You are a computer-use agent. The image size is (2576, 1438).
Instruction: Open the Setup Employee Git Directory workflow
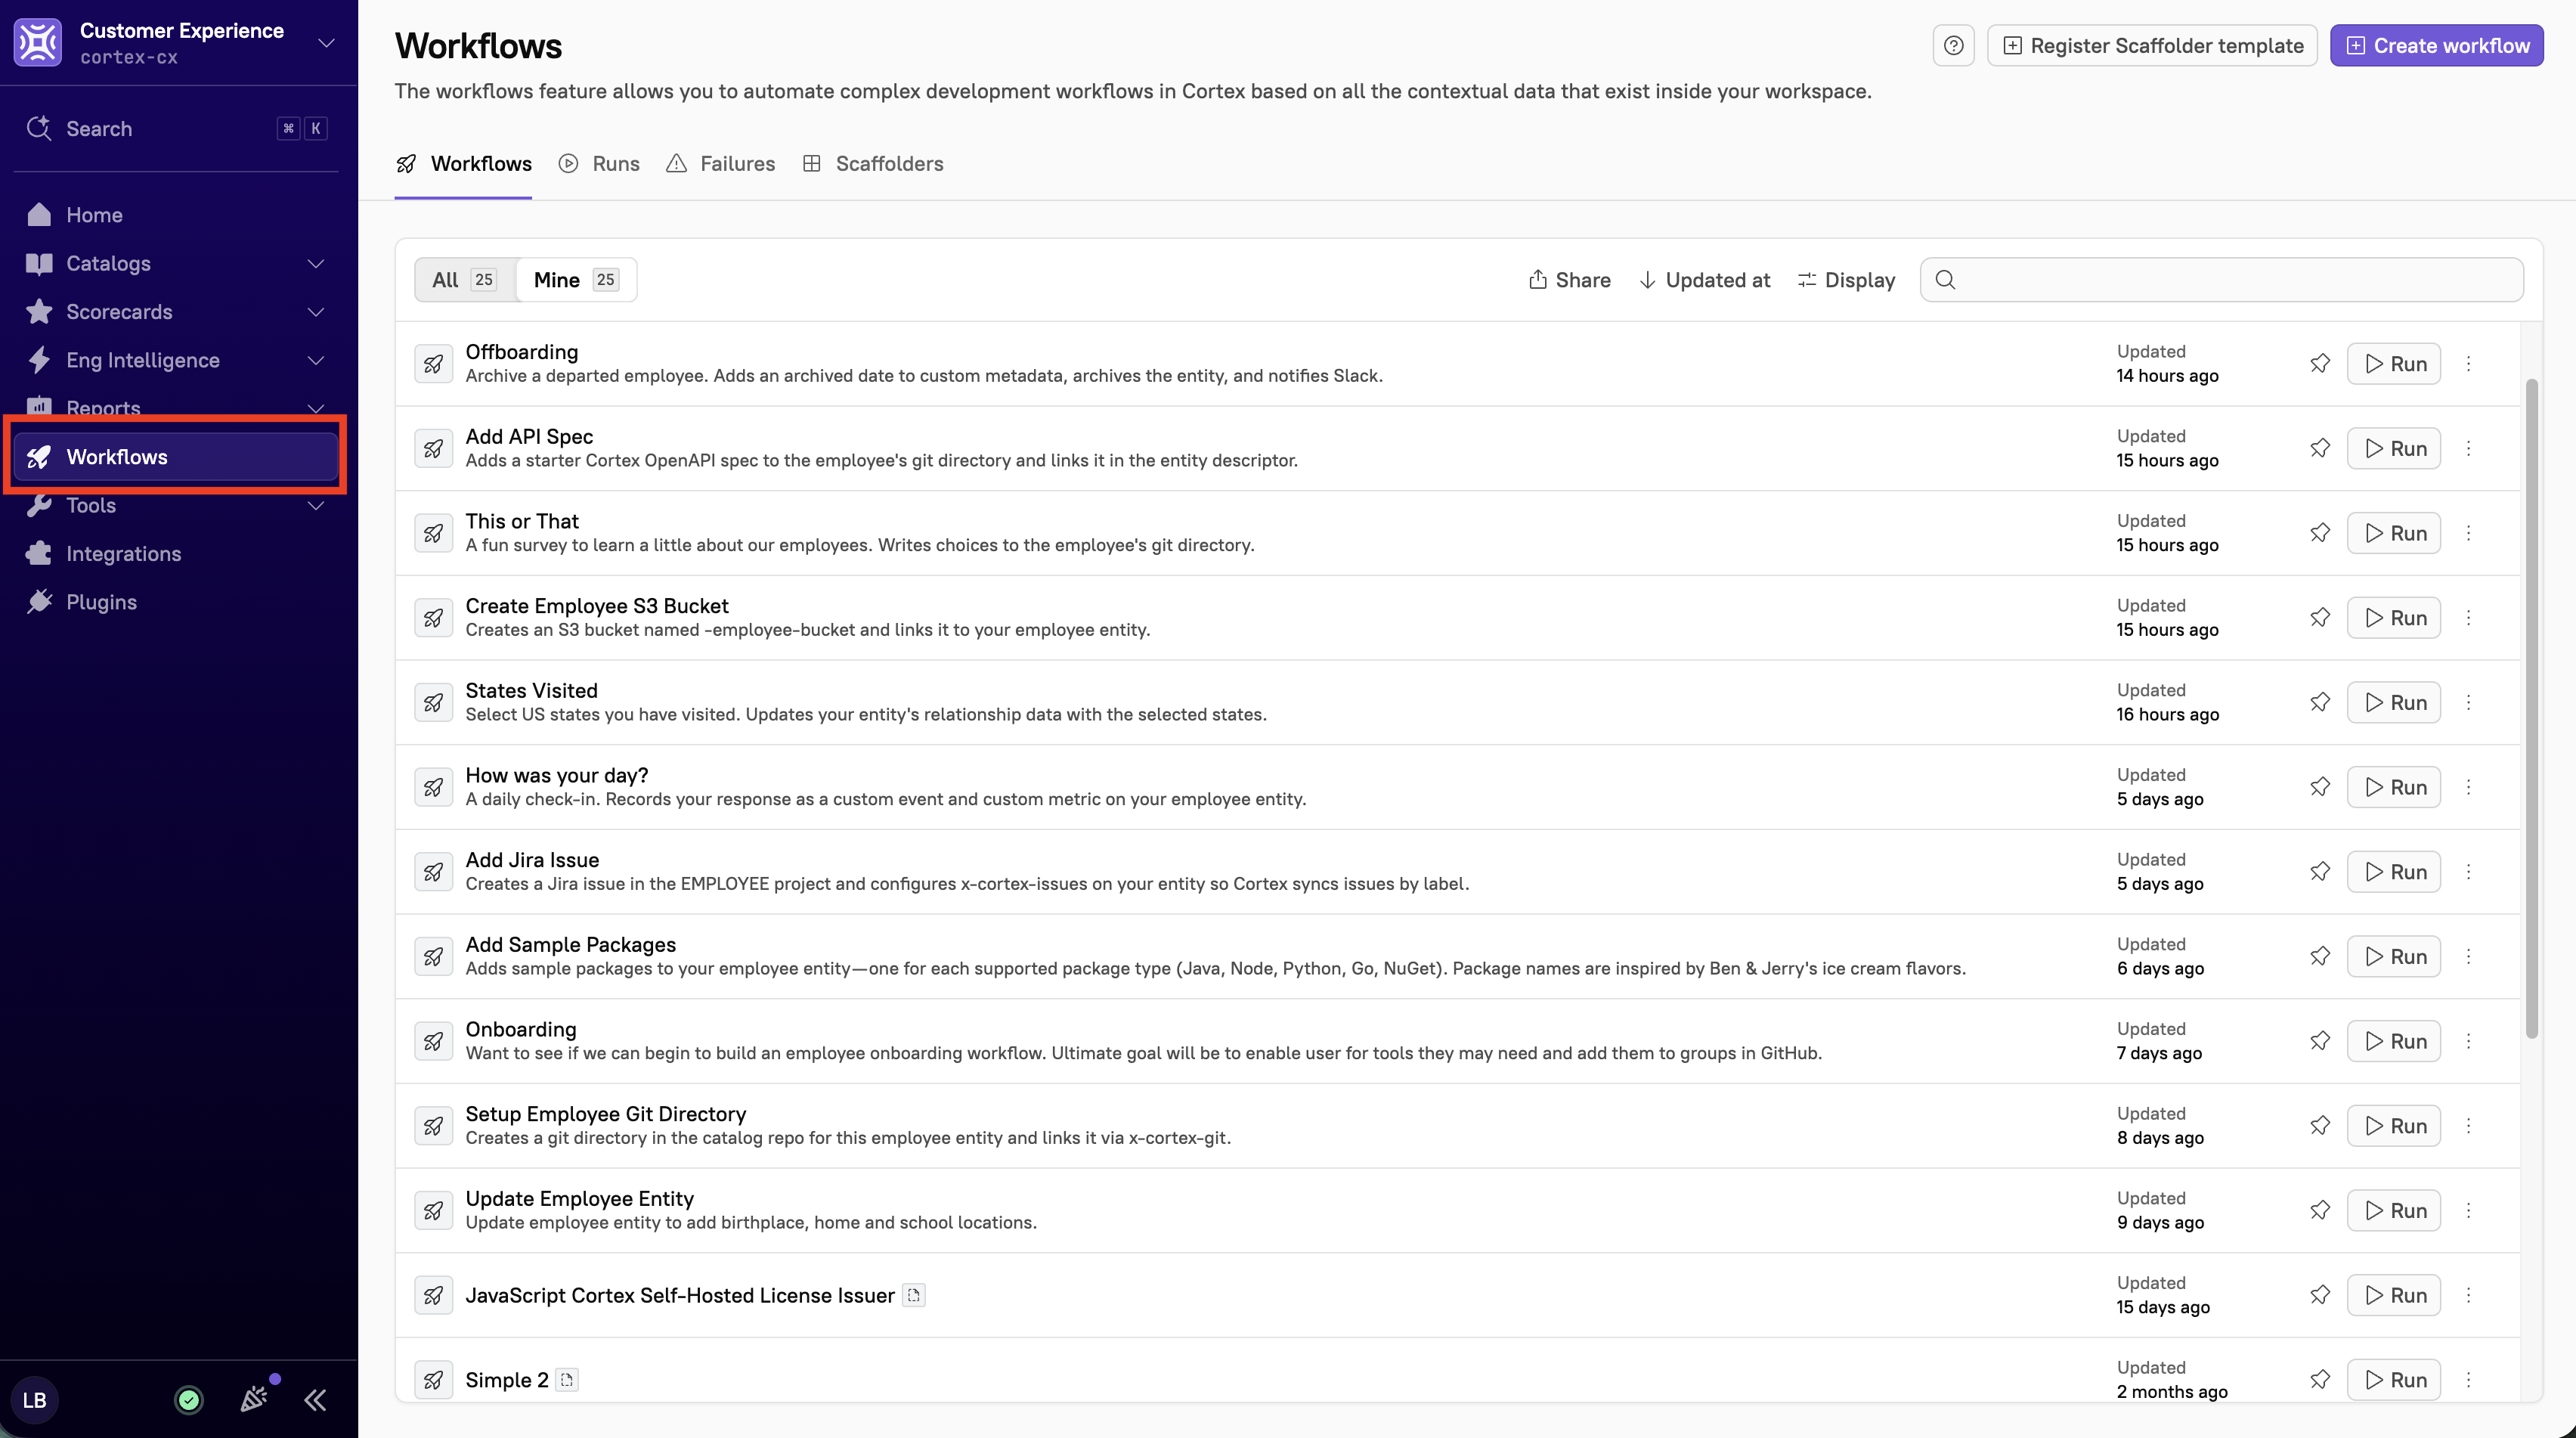[606, 1114]
